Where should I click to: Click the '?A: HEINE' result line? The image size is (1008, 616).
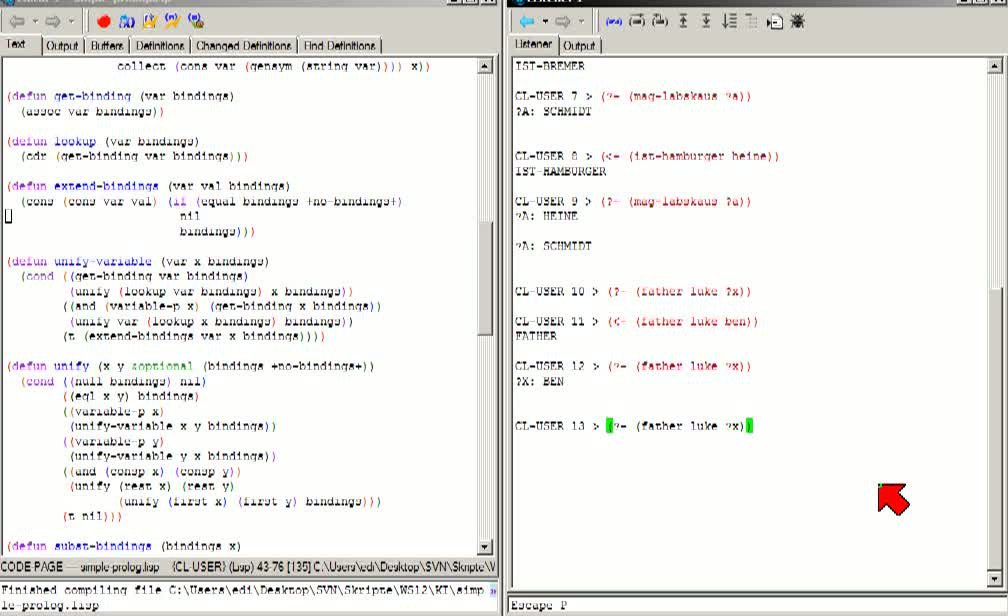pyautogui.click(x=547, y=216)
